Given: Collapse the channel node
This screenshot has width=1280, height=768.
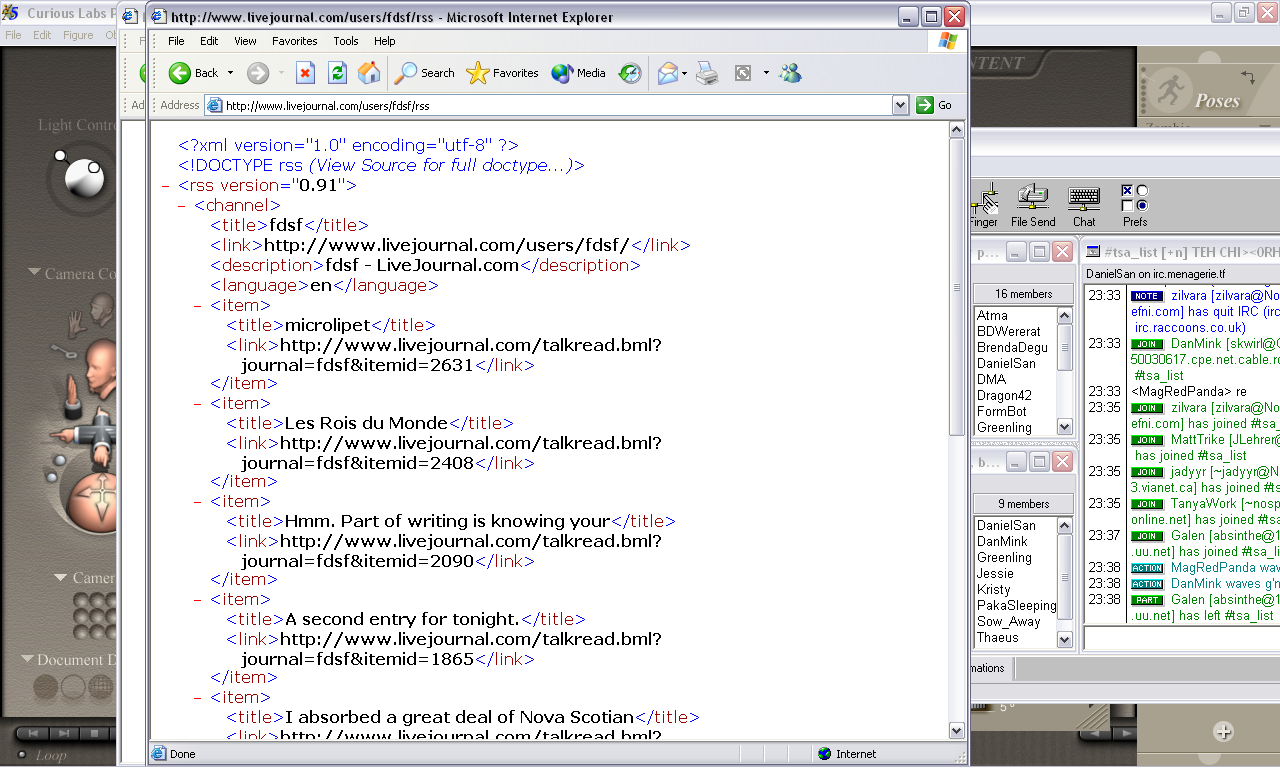Looking at the screenshot, I should pos(182,206).
